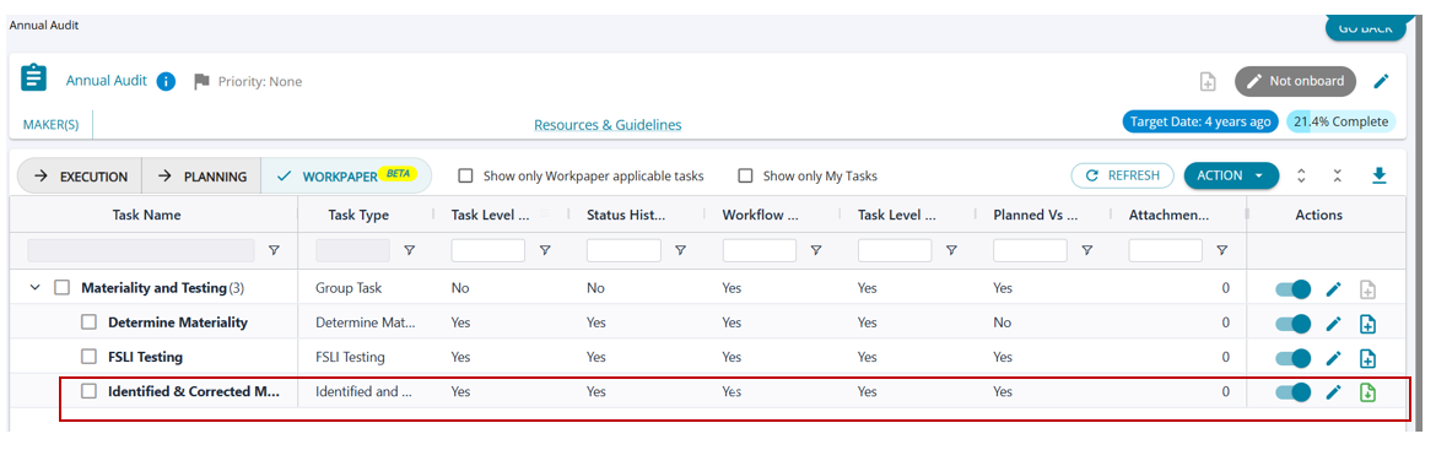Screen dimensions: 1436x451
Task: Switch to the PLANNING tab
Action: [201, 177]
